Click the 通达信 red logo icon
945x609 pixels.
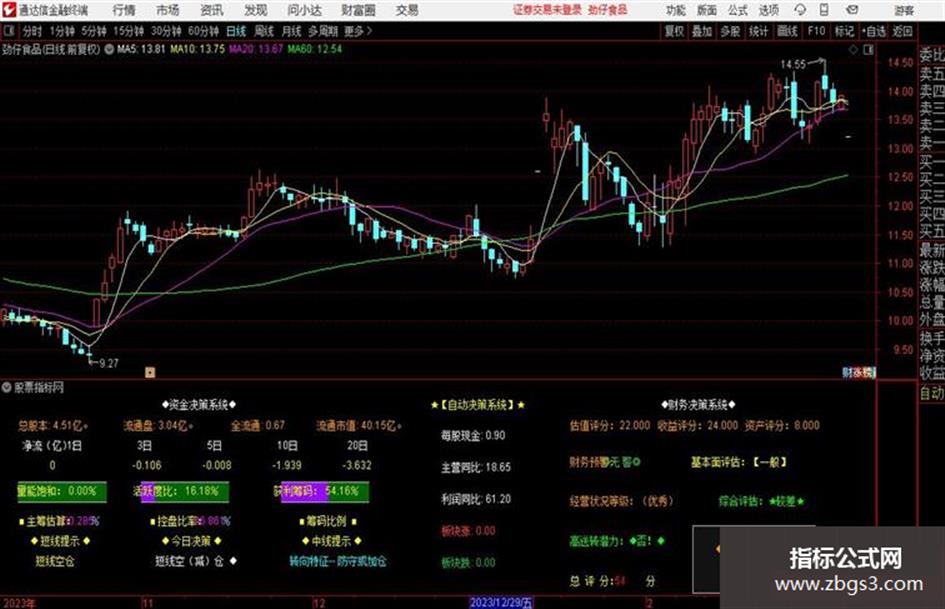tap(8, 10)
